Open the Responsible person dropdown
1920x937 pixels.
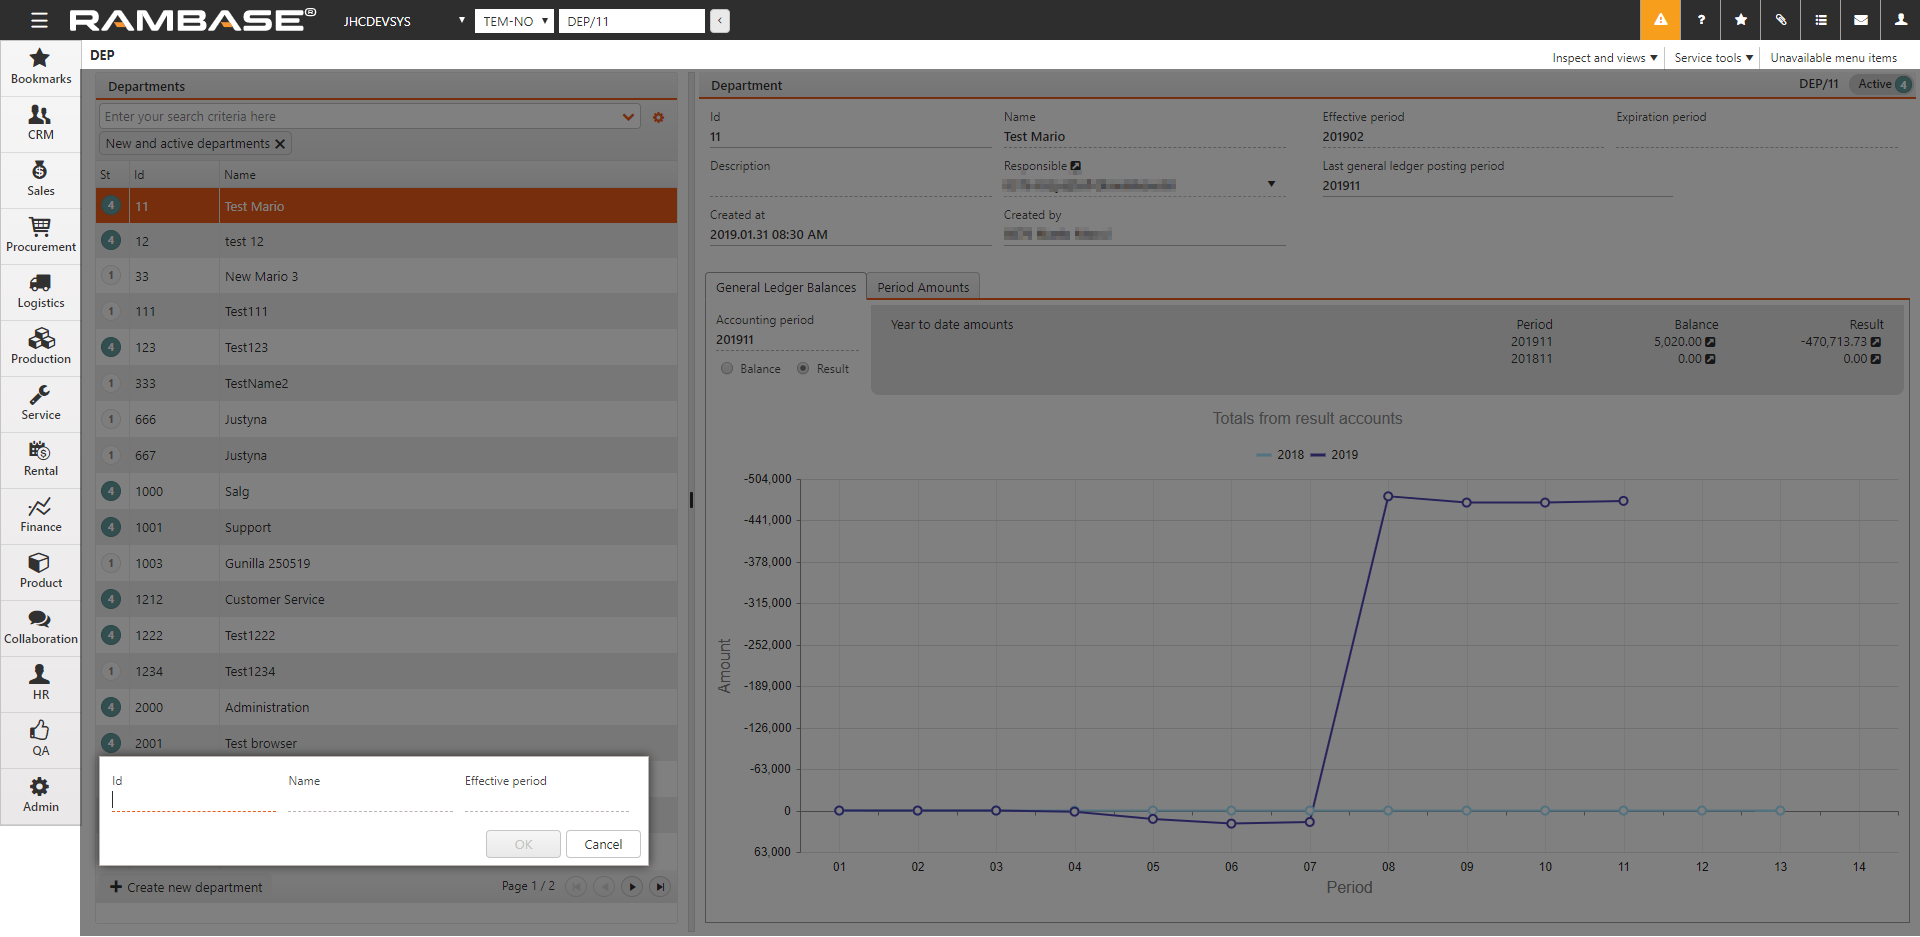tap(1271, 184)
